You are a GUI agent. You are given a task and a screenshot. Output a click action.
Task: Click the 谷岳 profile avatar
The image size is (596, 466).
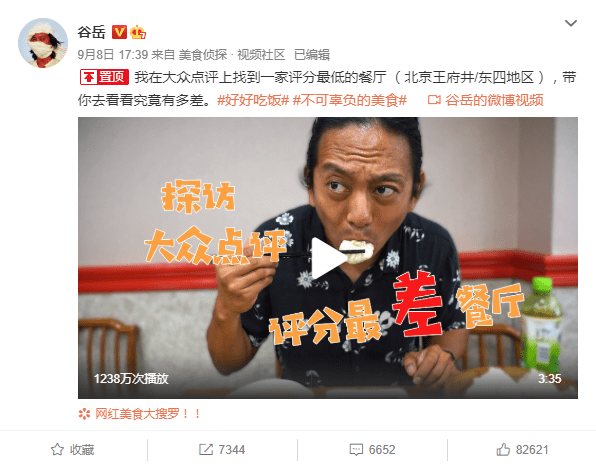(43, 43)
